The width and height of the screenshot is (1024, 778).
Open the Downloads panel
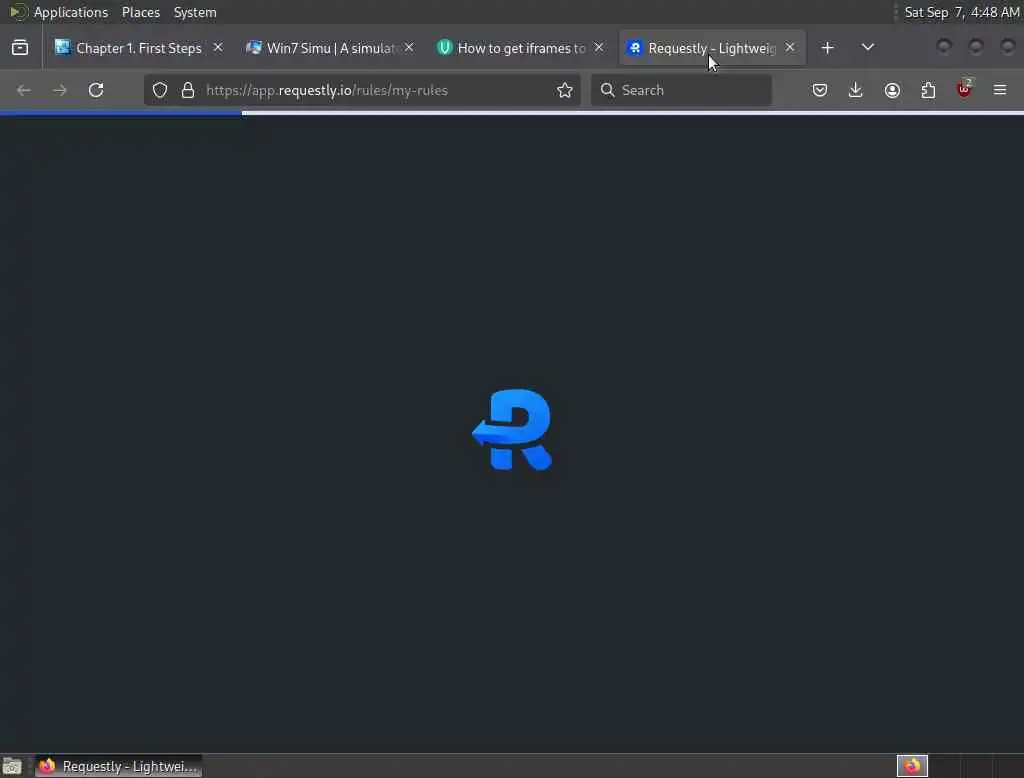pos(856,90)
